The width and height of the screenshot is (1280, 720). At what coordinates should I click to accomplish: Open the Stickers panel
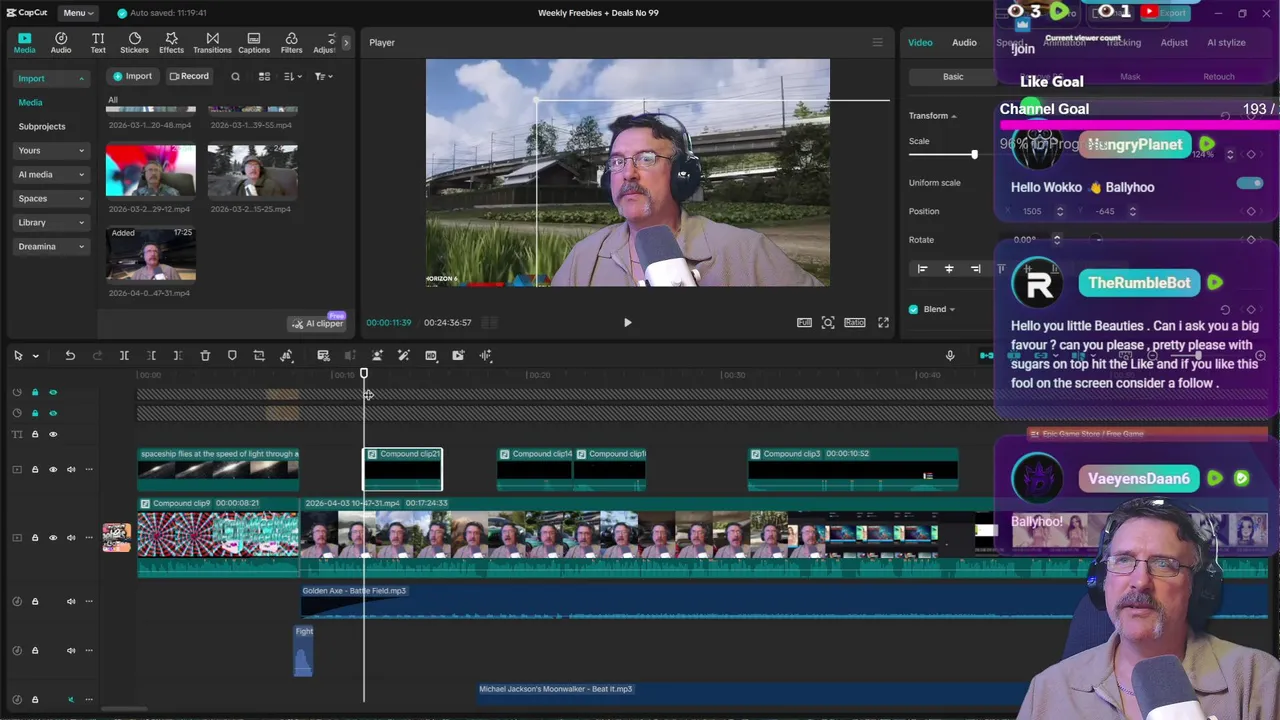click(134, 43)
